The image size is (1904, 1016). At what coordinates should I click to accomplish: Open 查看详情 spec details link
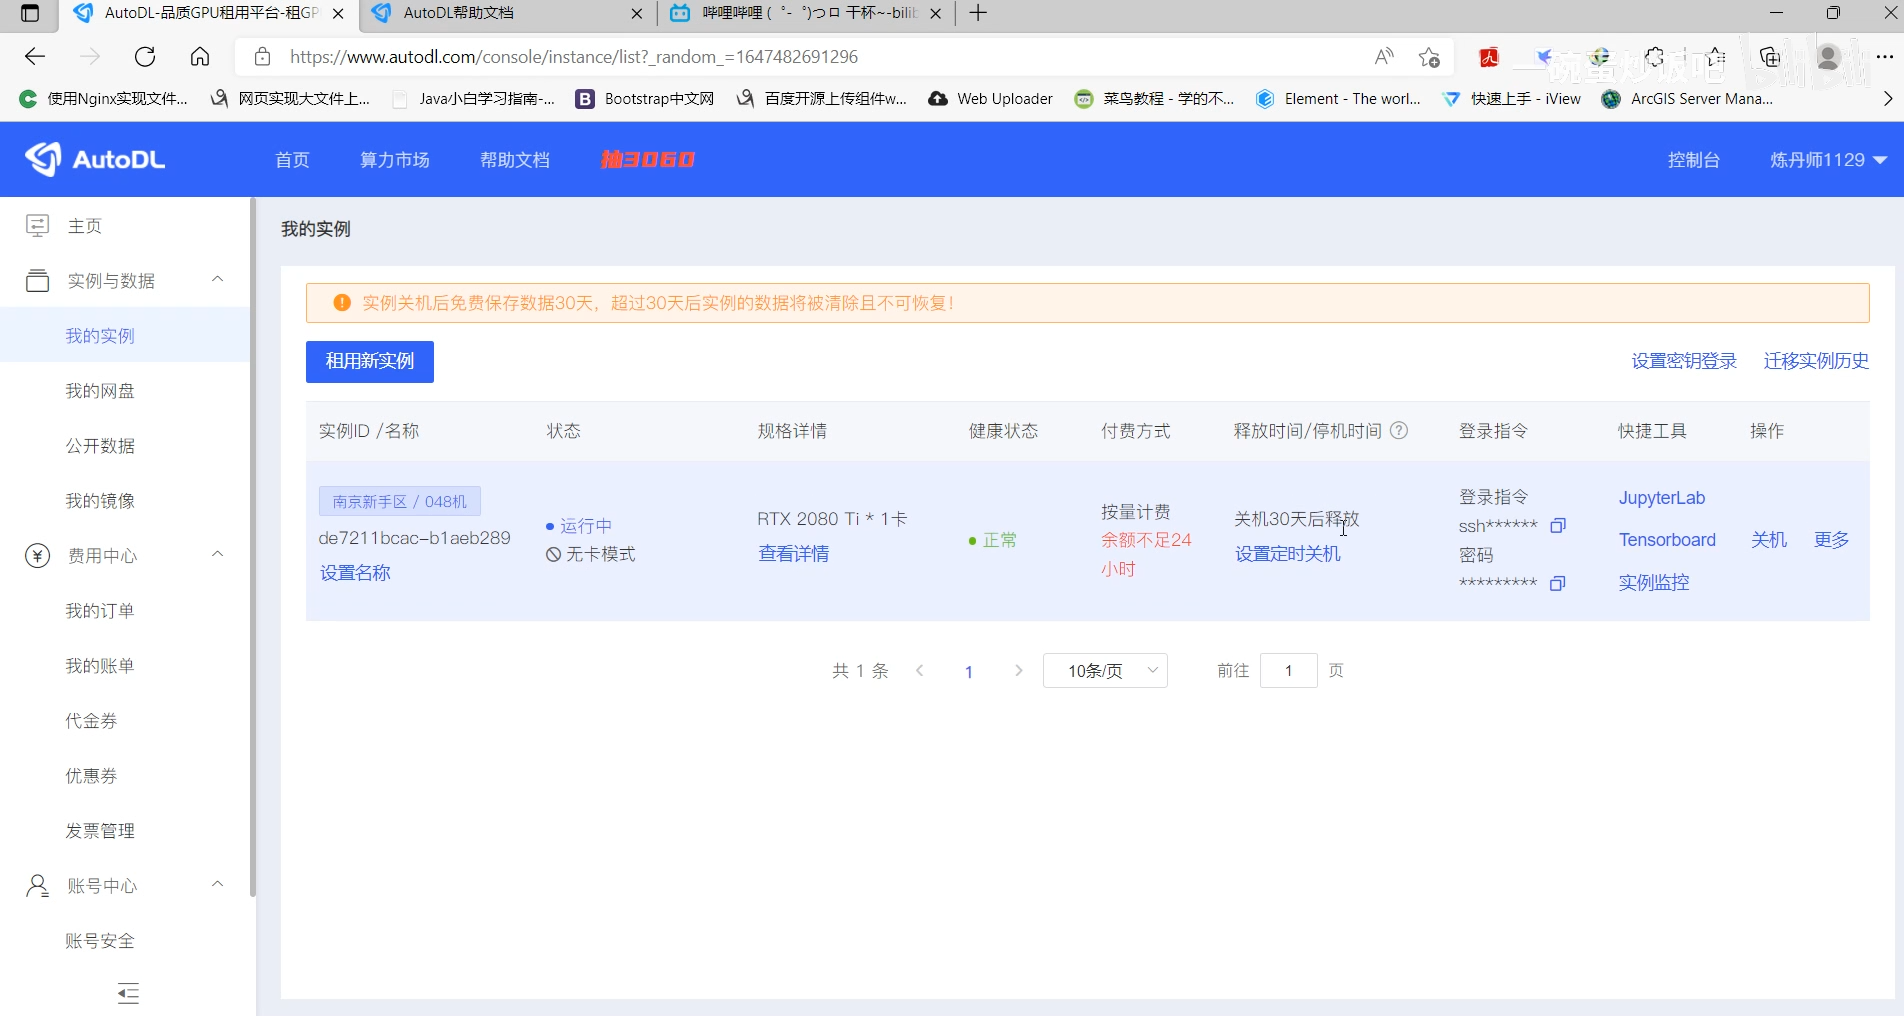tap(794, 554)
